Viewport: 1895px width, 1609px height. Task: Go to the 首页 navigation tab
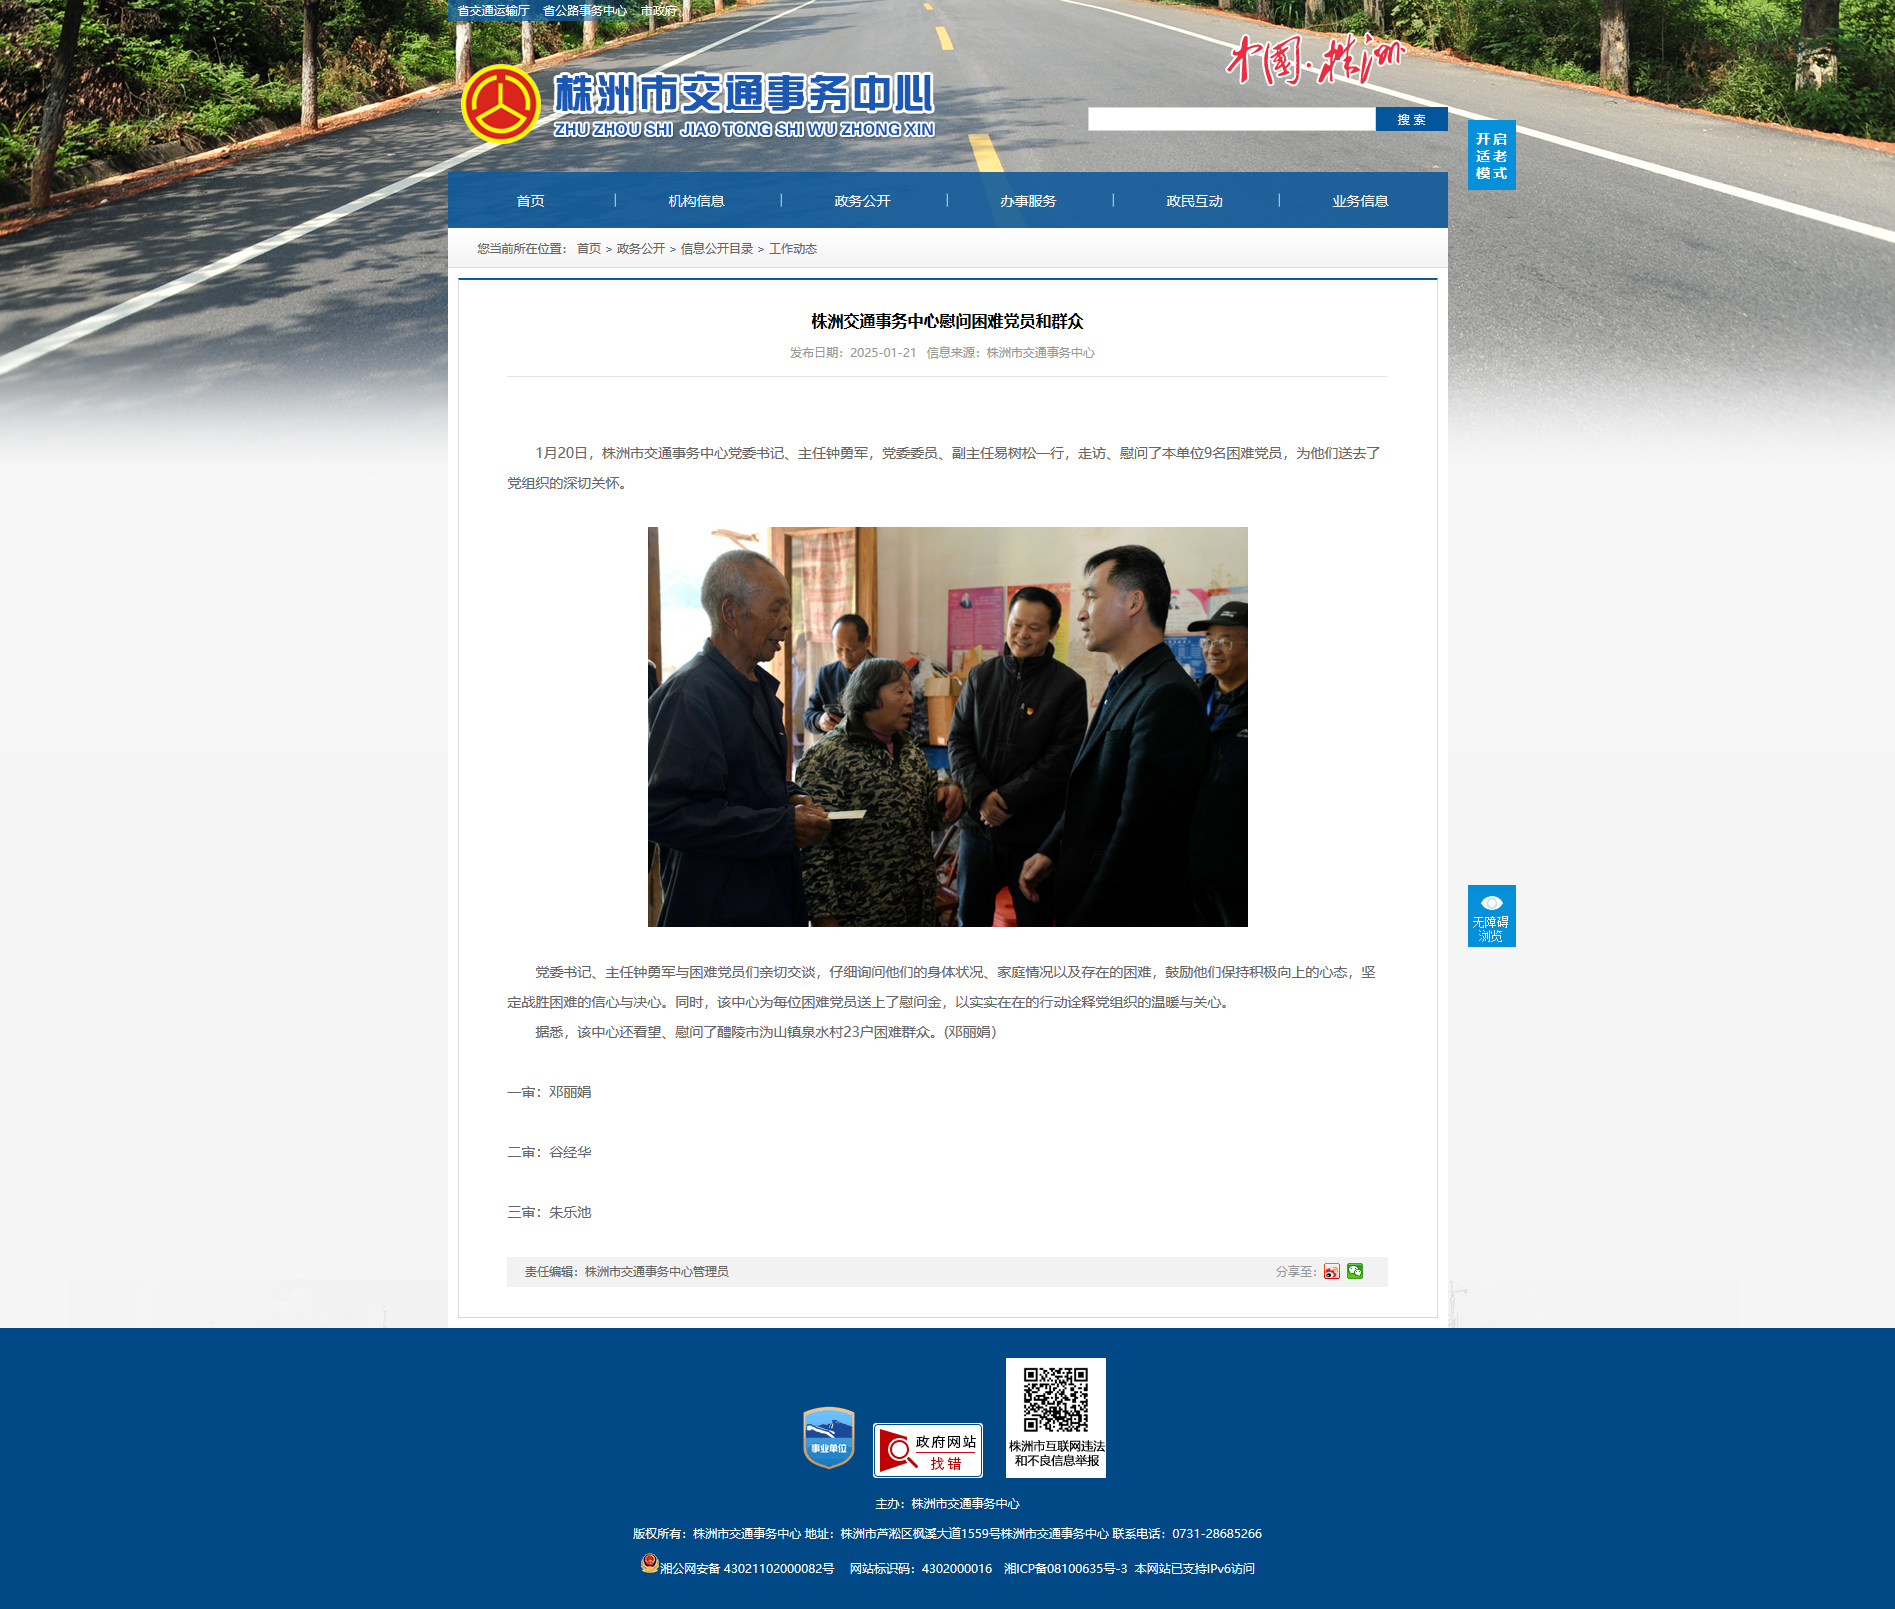(530, 201)
